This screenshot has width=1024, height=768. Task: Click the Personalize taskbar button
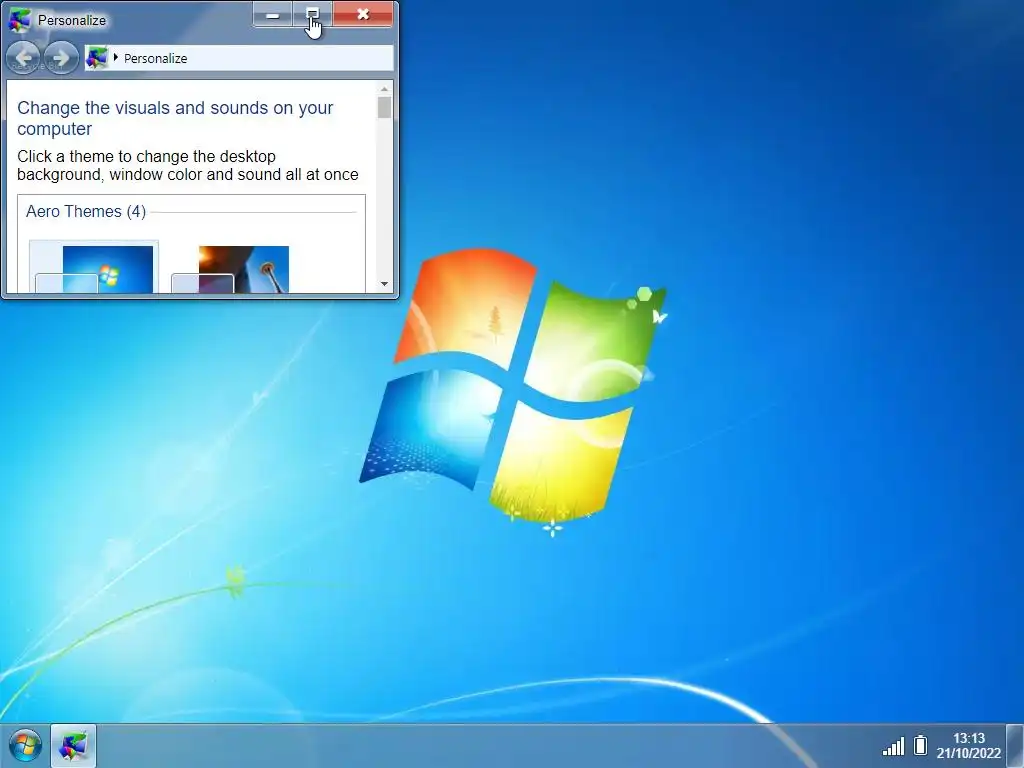pyautogui.click(x=73, y=746)
